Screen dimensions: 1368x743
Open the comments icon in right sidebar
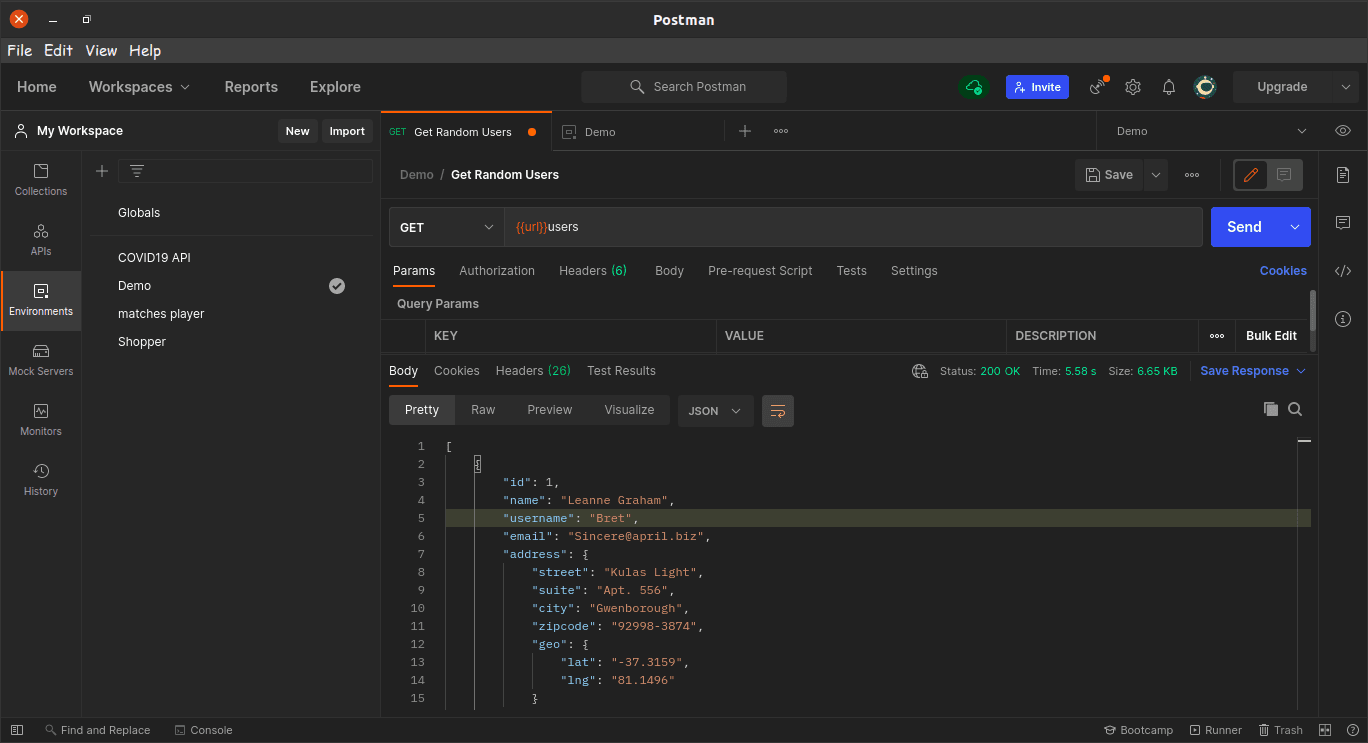tap(1343, 223)
